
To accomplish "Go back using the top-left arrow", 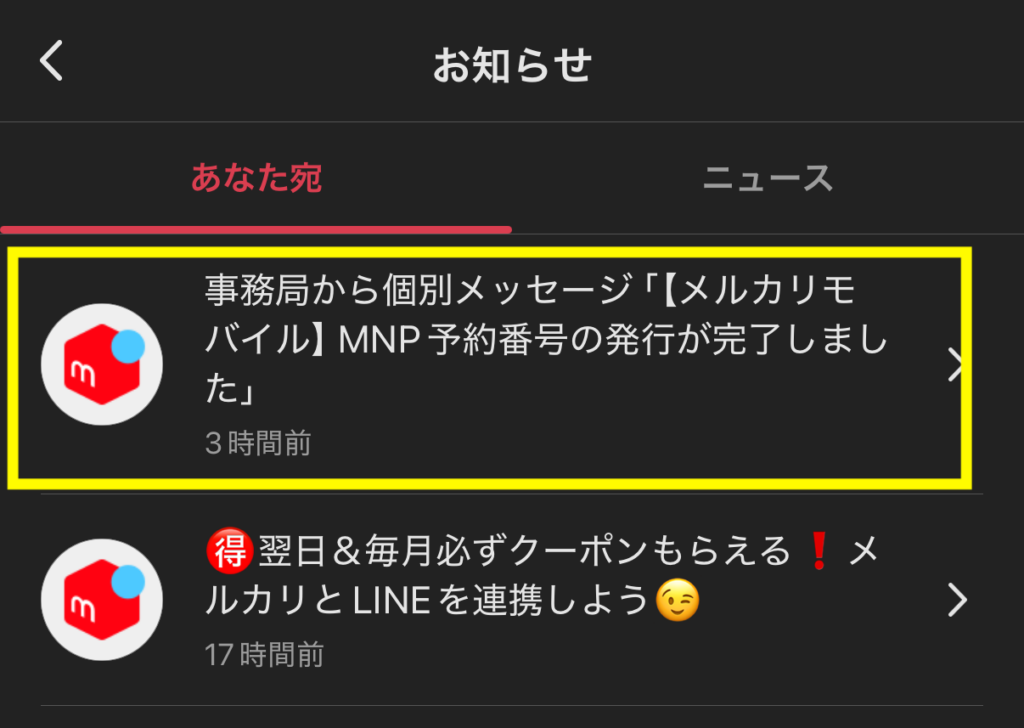I will pos(51,61).
